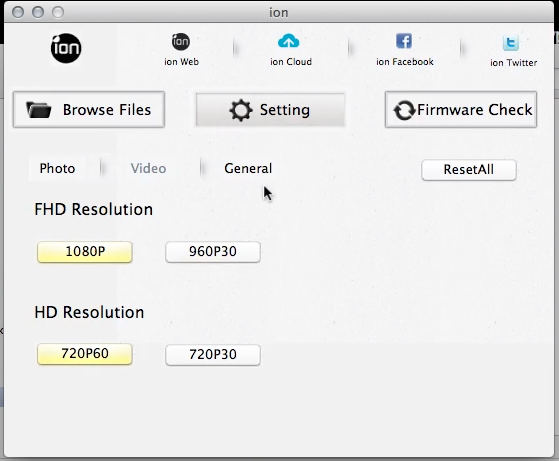Click the ion Twitter text label
This screenshot has width=559, height=461.
click(x=513, y=63)
